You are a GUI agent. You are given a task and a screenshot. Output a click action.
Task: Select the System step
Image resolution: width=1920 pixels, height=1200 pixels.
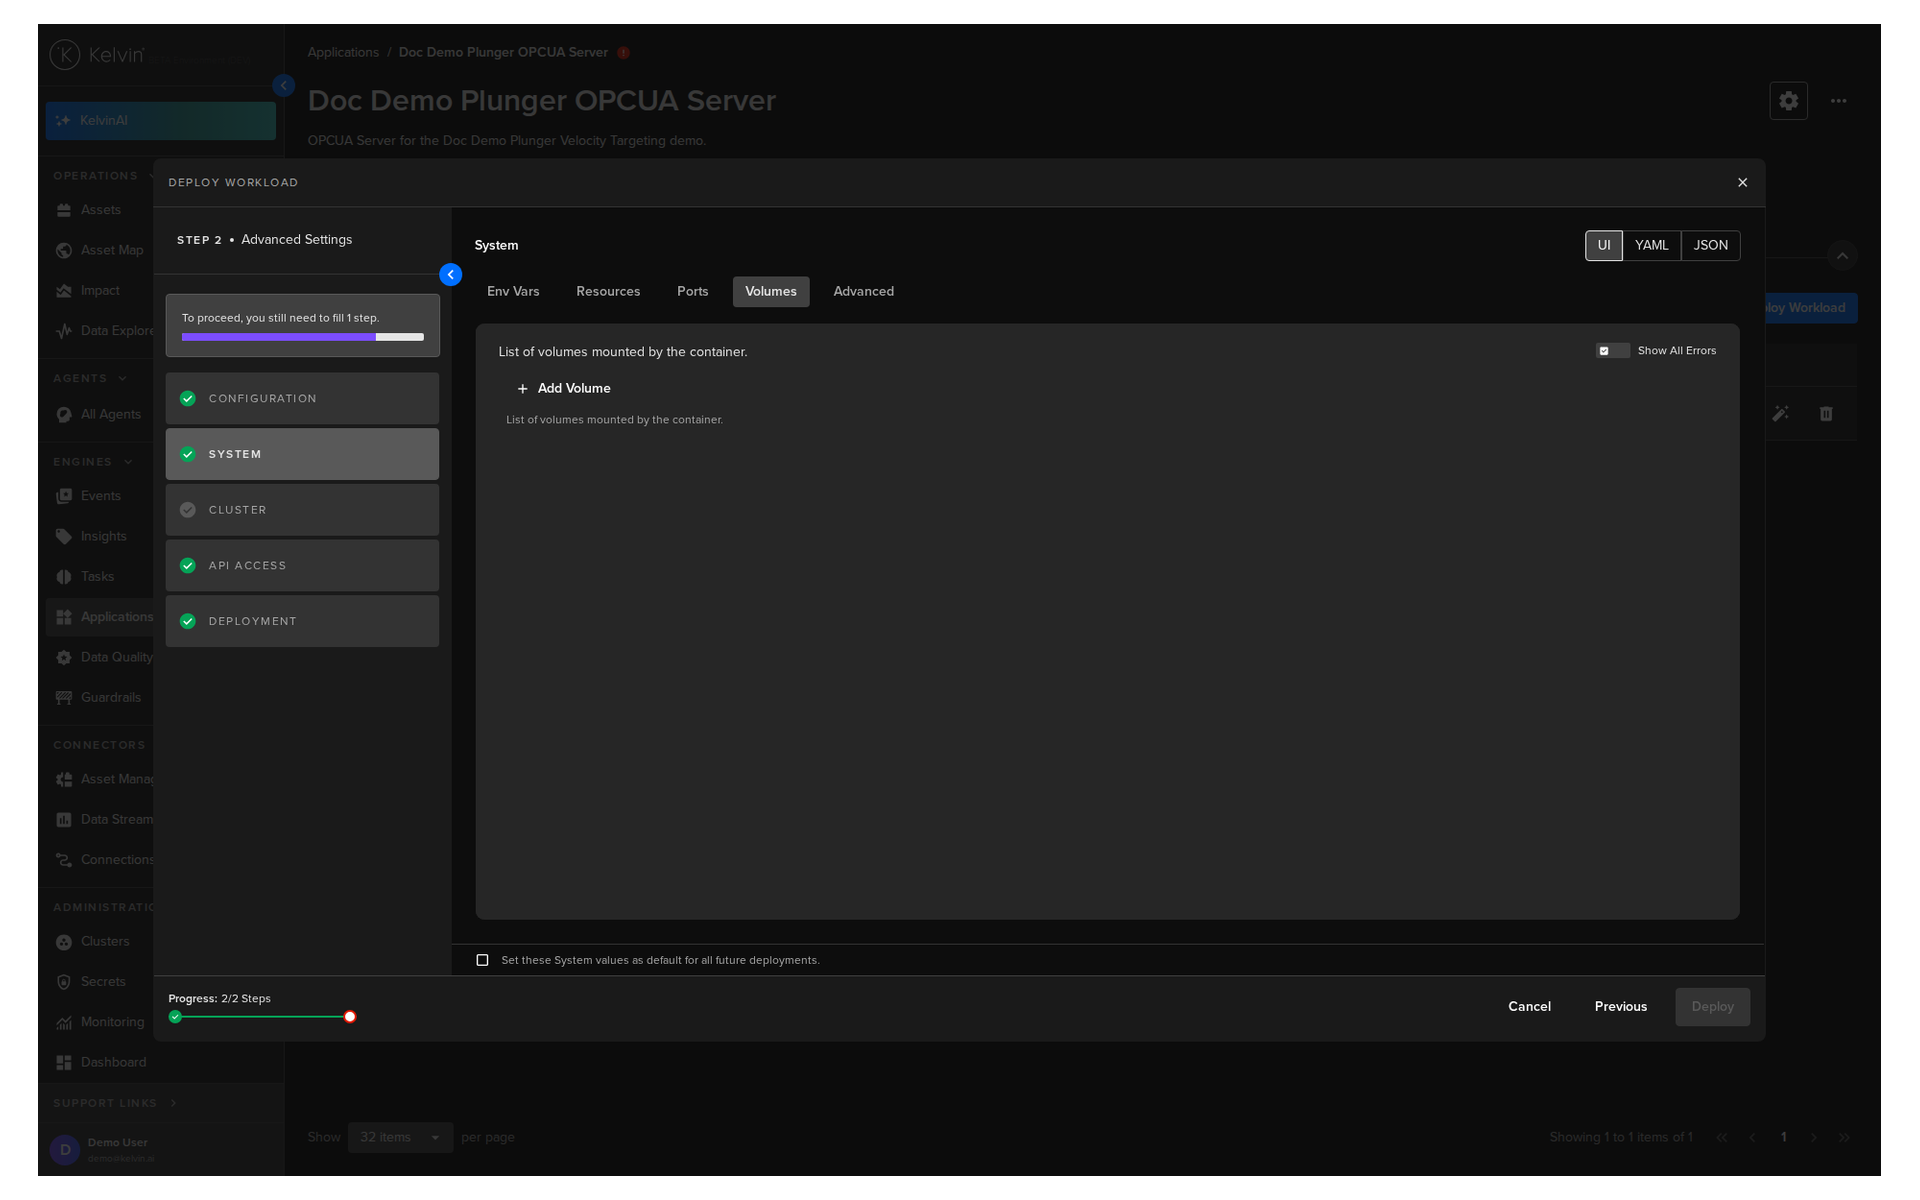pos(302,454)
